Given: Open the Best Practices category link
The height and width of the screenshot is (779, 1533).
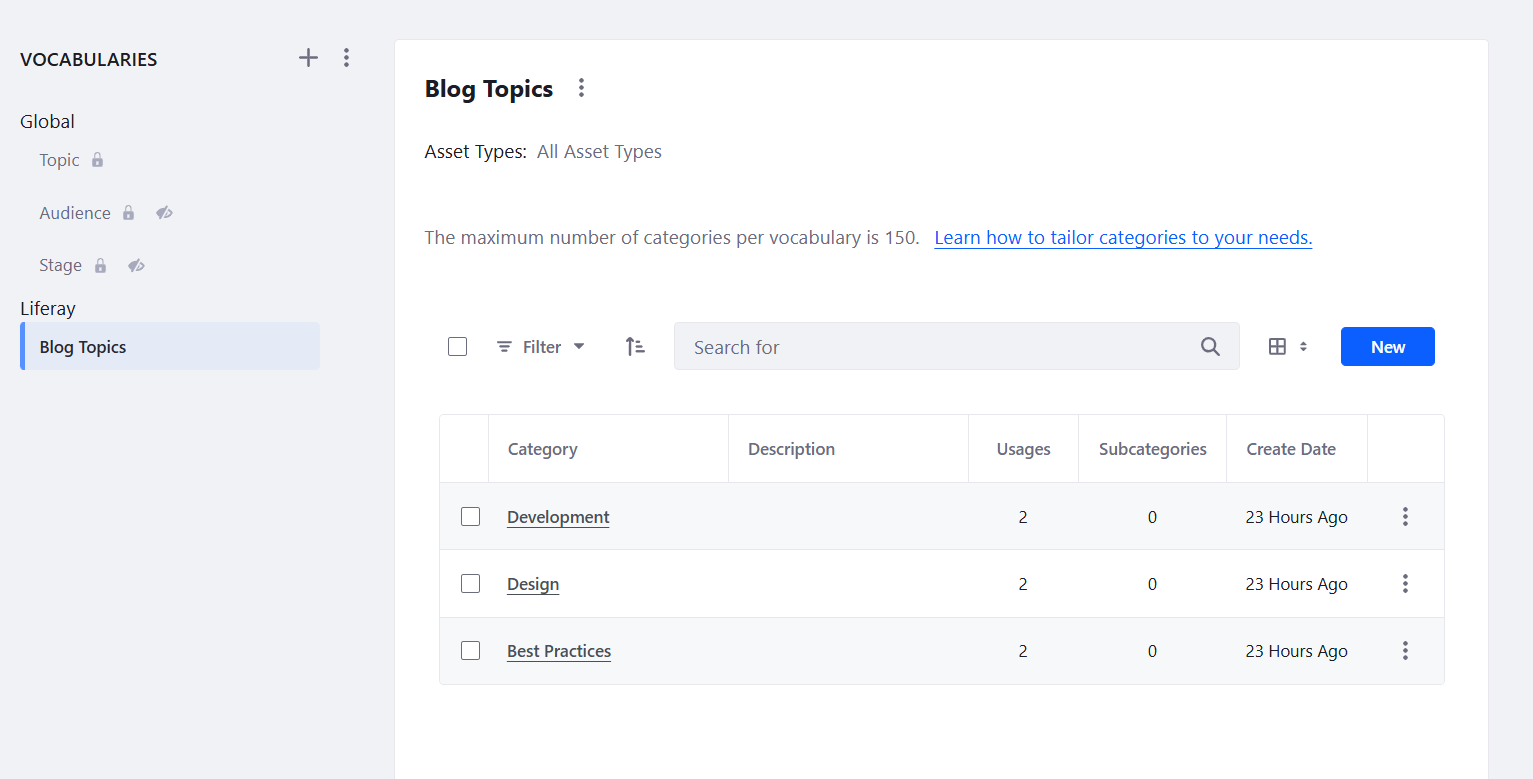Looking at the screenshot, I should tap(559, 651).
